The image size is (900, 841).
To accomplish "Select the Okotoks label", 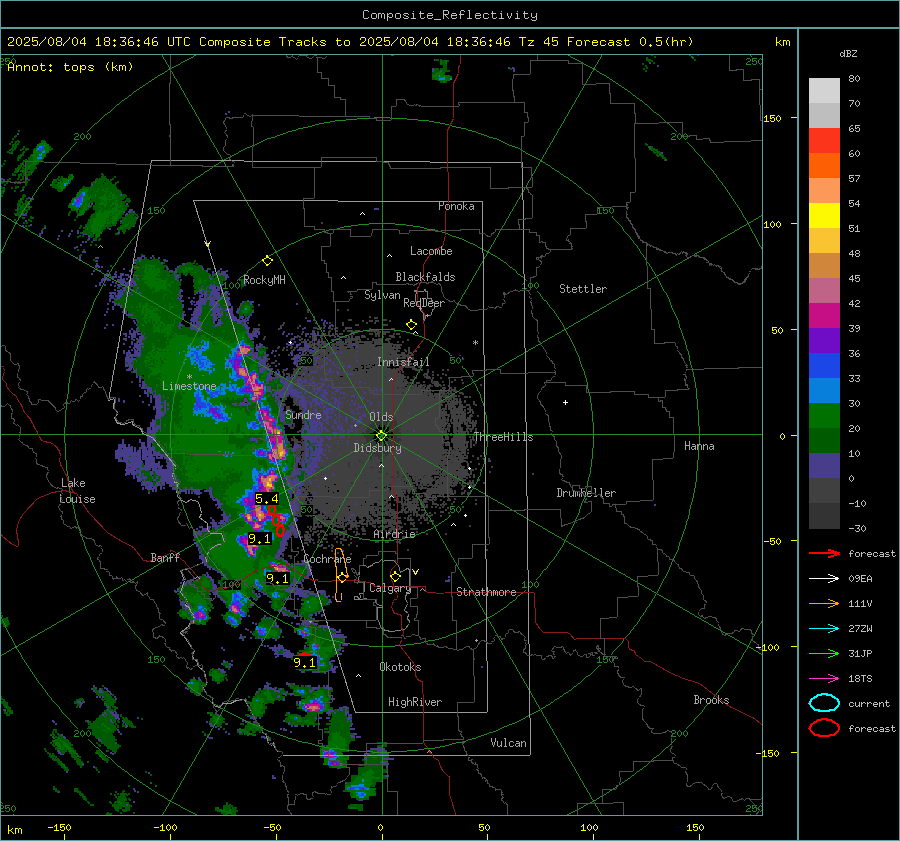I will coord(400,667).
